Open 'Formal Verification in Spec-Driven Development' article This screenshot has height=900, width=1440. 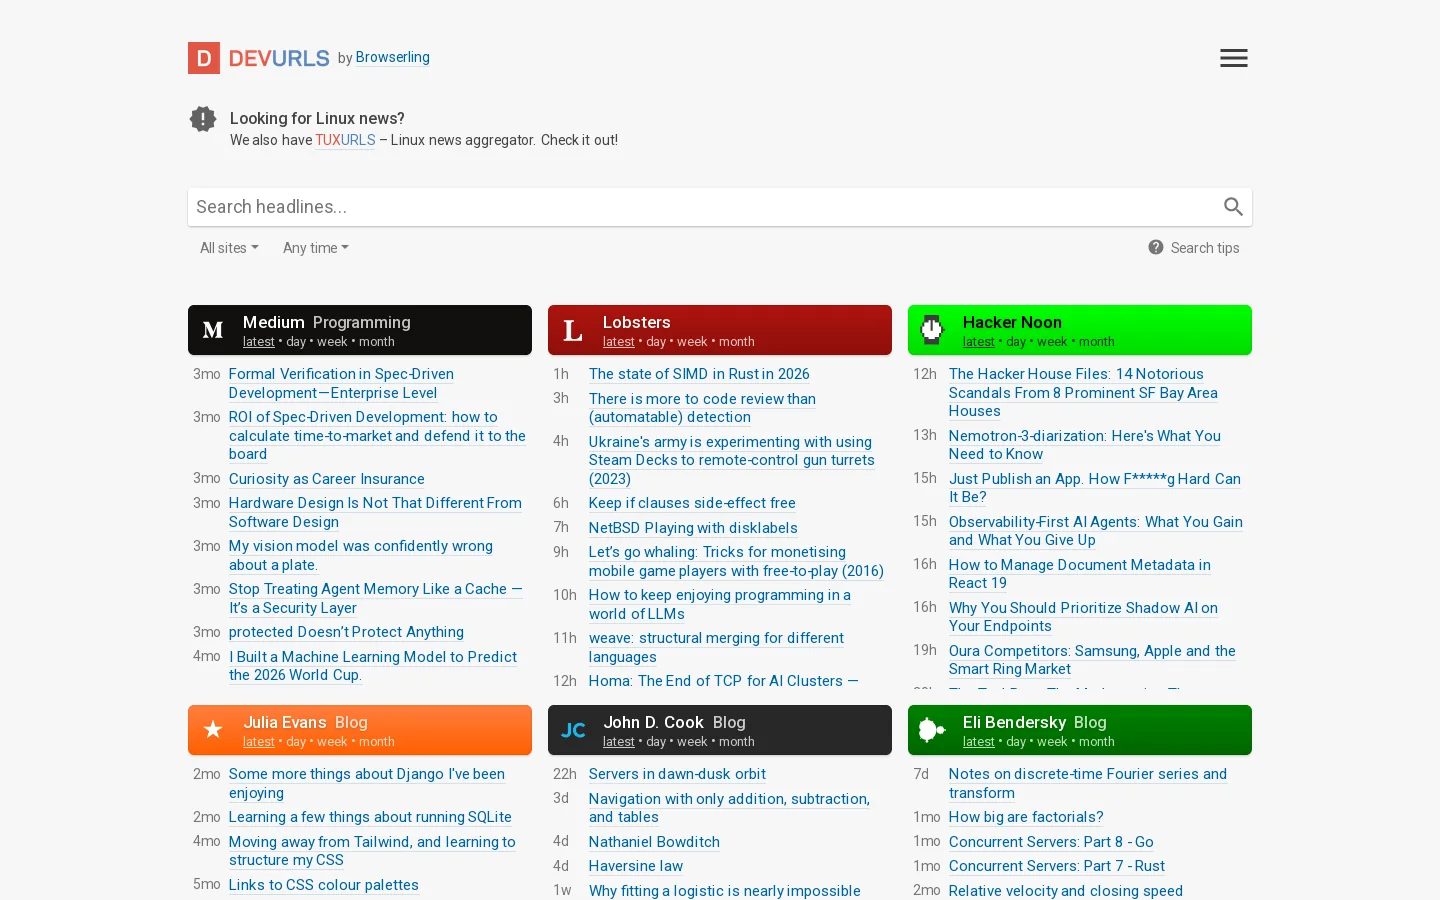(341, 383)
